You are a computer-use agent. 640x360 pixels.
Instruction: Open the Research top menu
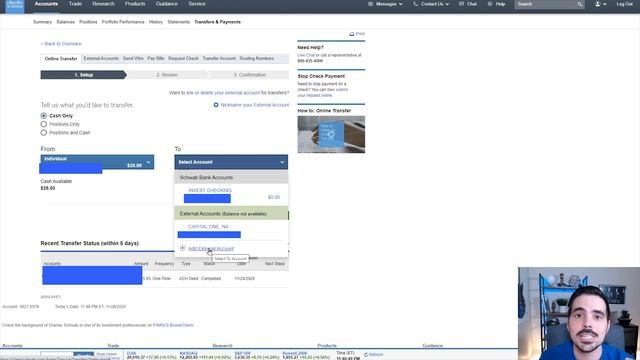(x=103, y=4)
